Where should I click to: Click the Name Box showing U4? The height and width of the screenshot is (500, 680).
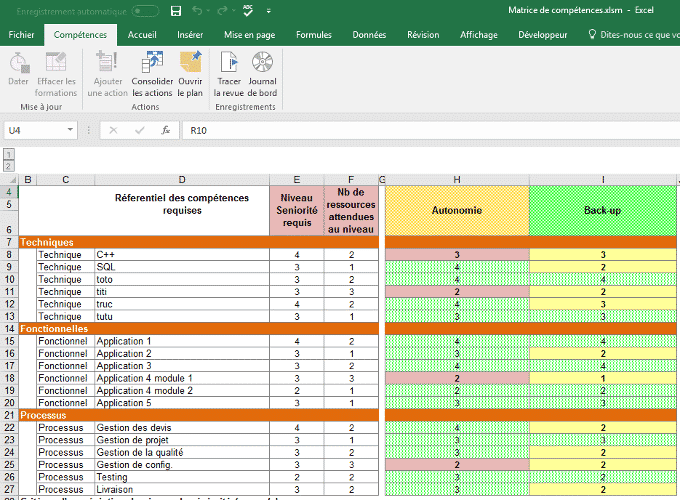click(36, 130)
